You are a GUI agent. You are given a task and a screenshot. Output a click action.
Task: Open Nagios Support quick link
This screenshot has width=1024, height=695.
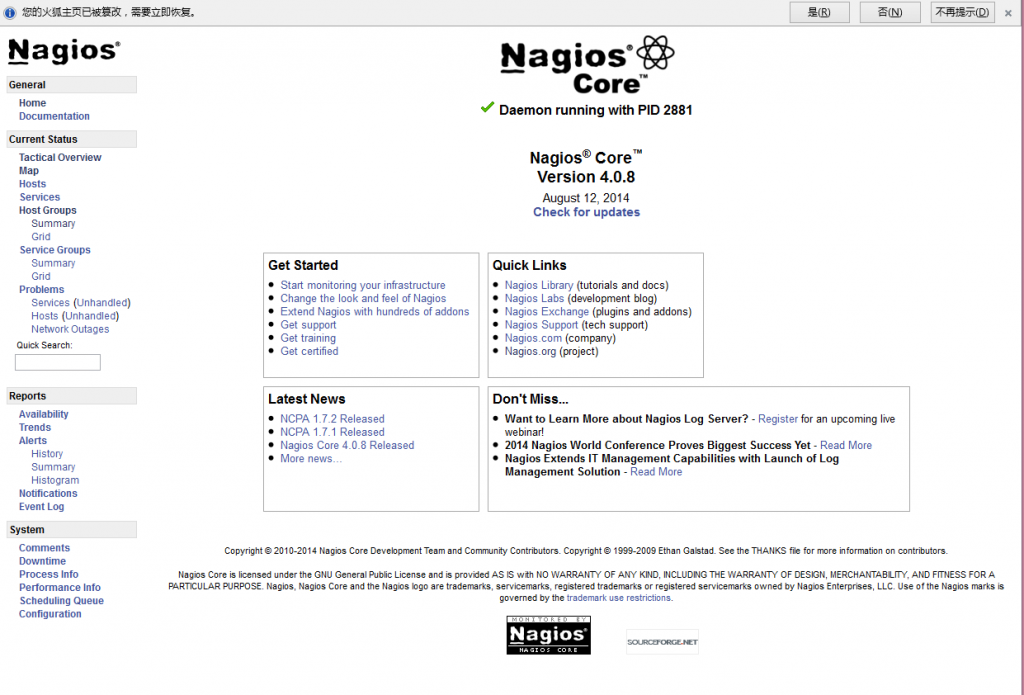[x=541, y=325]
